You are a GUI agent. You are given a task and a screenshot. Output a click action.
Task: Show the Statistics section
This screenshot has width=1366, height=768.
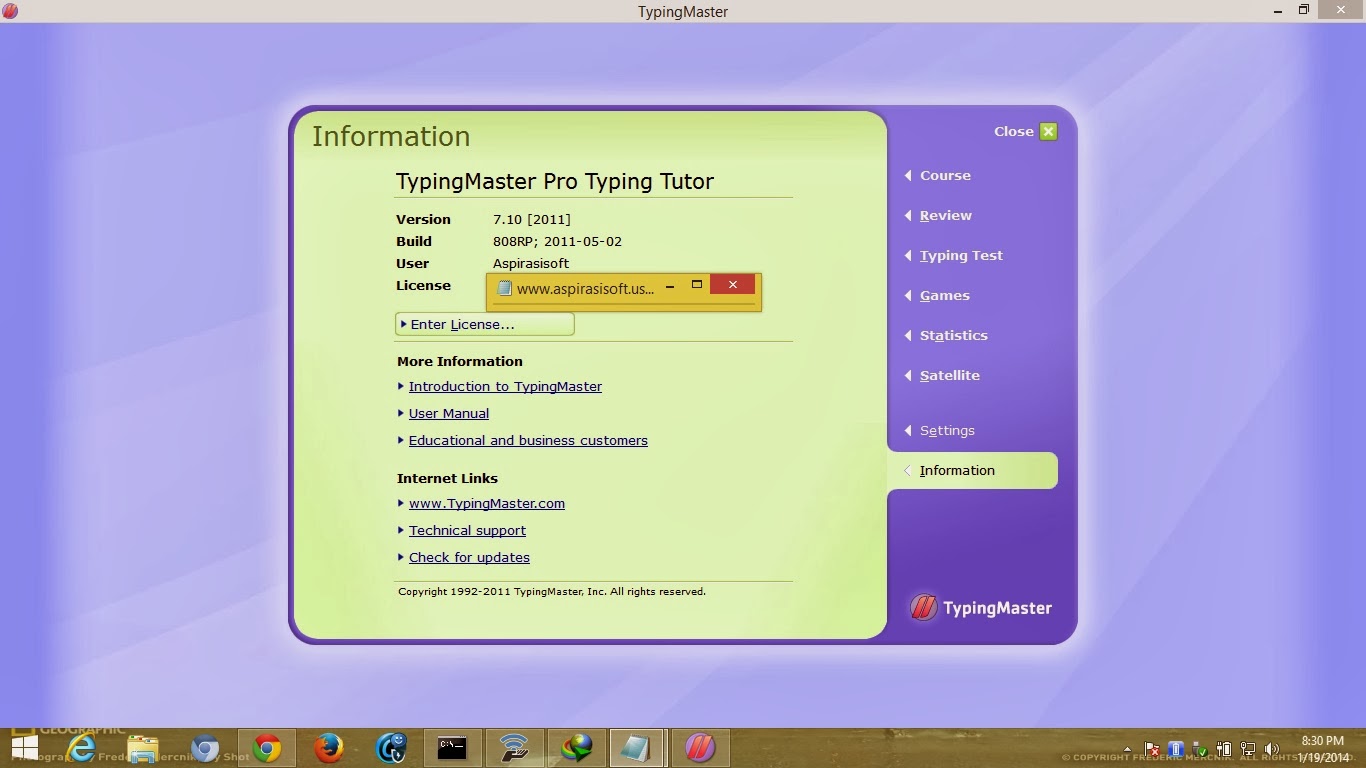pos(953,335)
